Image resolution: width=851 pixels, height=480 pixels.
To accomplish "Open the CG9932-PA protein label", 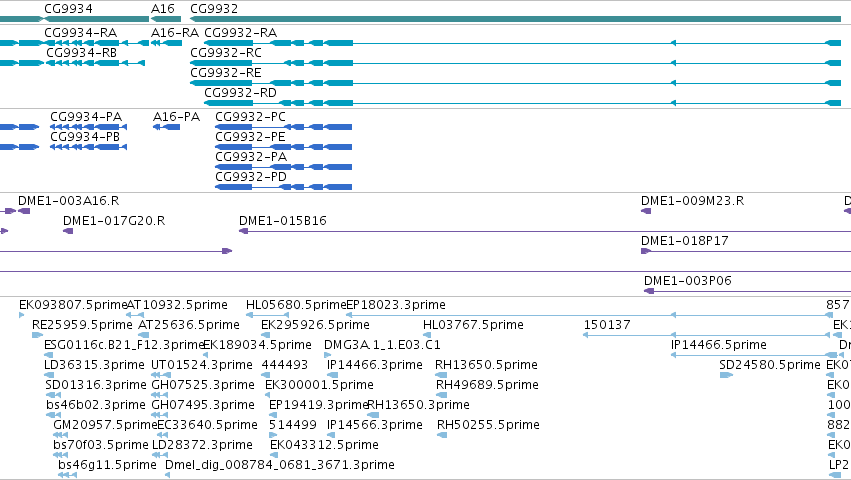I will click(251, 157).
